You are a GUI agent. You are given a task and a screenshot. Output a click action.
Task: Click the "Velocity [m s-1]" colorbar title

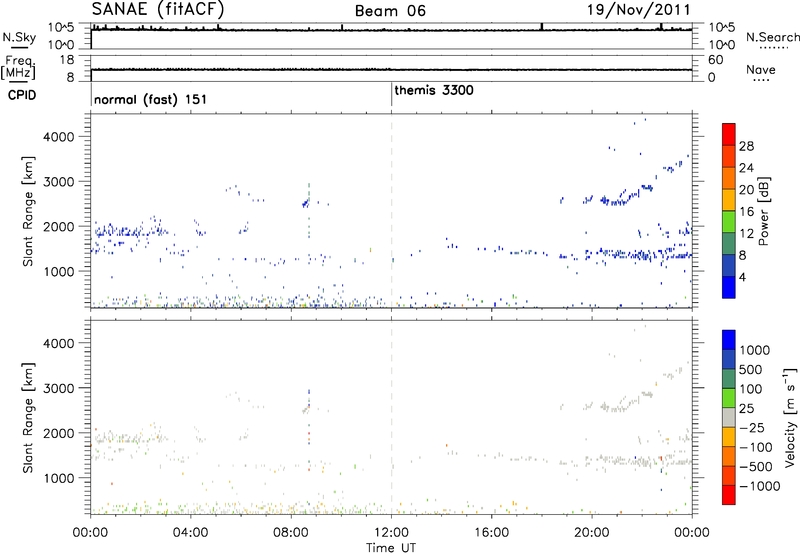pyautogui.click(x=789, y=417)
